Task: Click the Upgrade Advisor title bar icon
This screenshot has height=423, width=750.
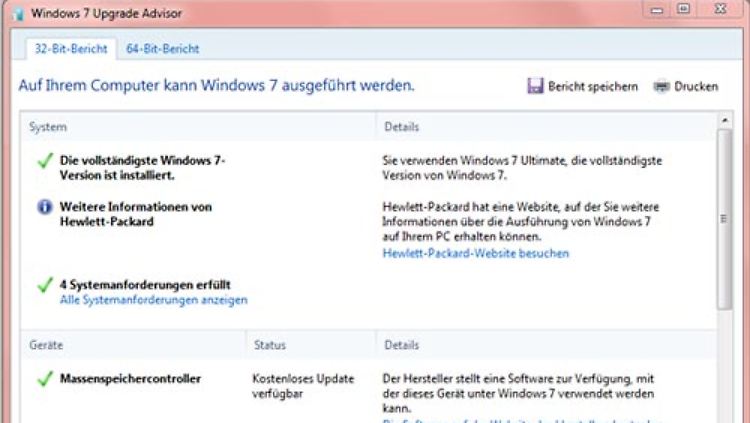Action: 18,13
